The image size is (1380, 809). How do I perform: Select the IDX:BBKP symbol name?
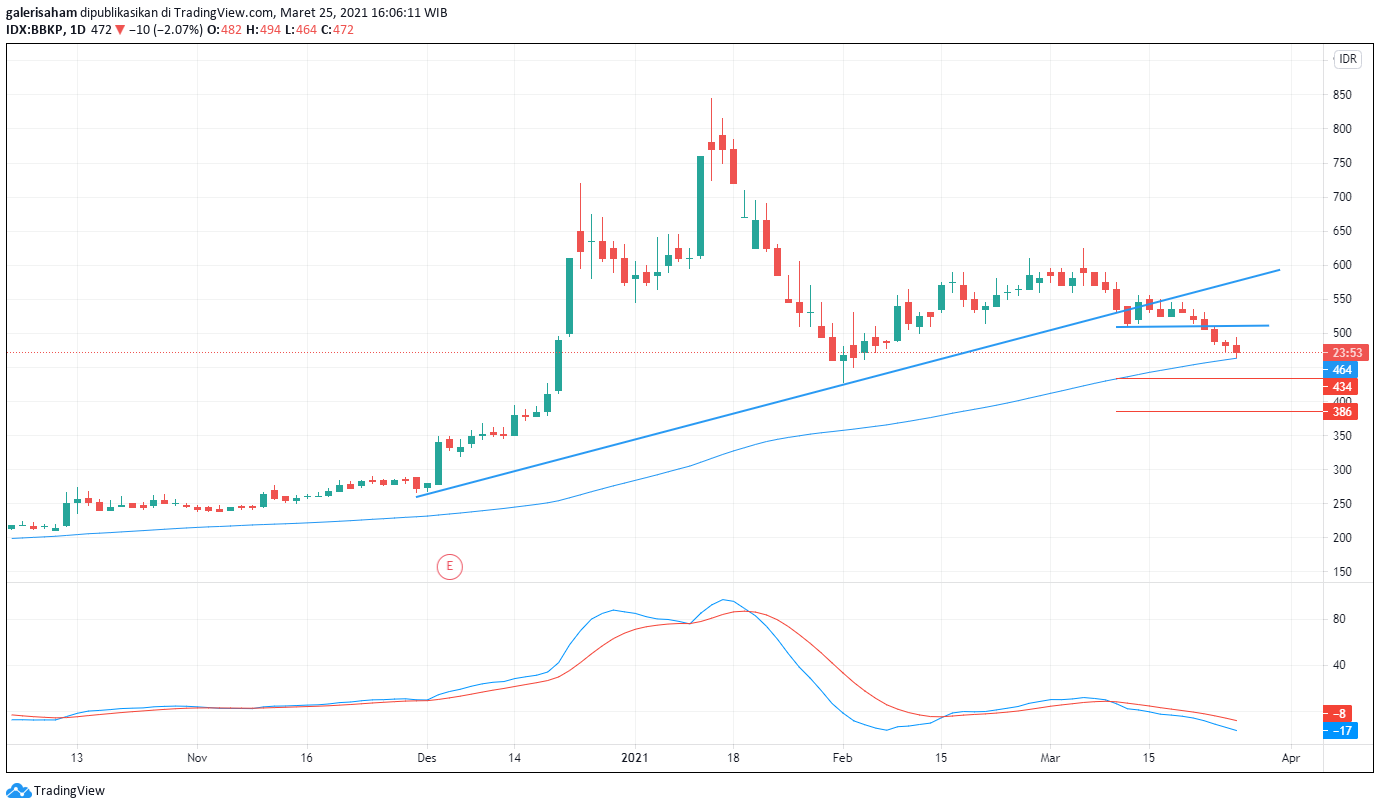[x=34, y=30]
